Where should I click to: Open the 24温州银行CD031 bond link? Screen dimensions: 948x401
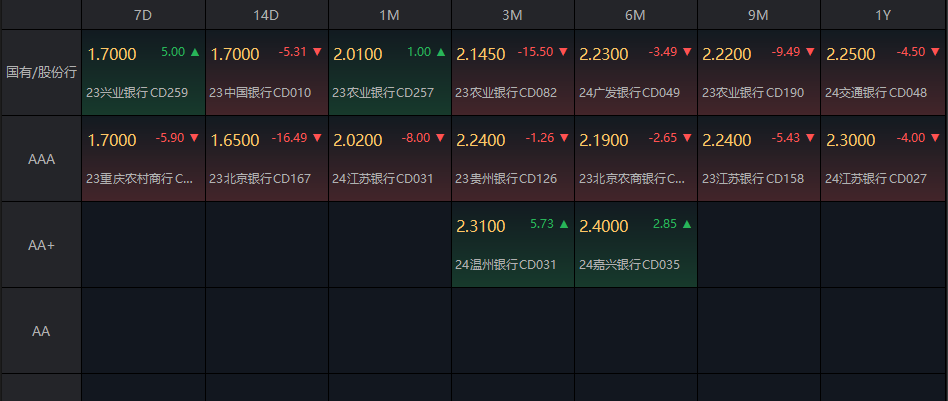504,266
